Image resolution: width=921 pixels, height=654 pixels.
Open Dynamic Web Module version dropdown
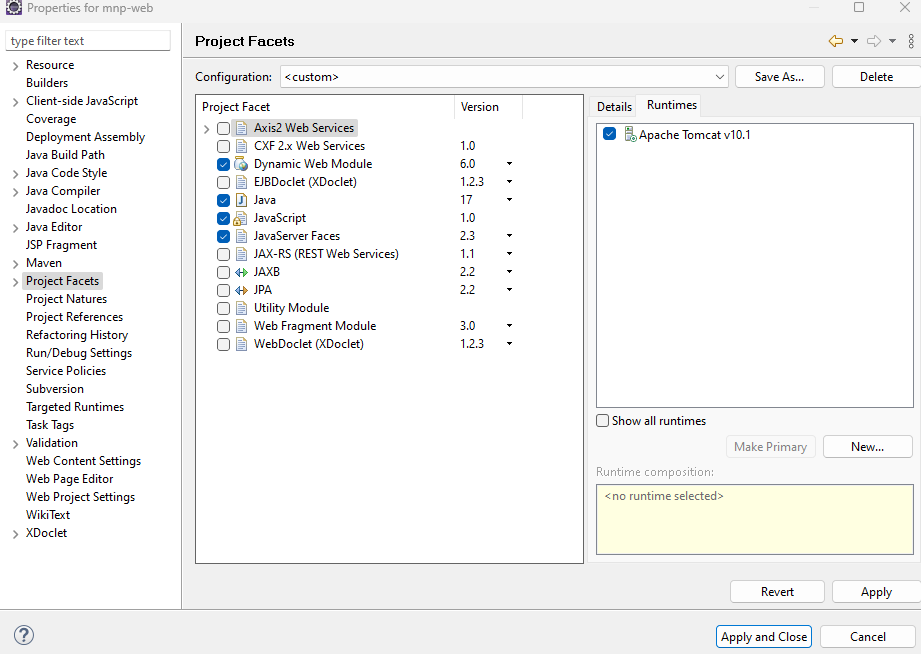[509, 164]
